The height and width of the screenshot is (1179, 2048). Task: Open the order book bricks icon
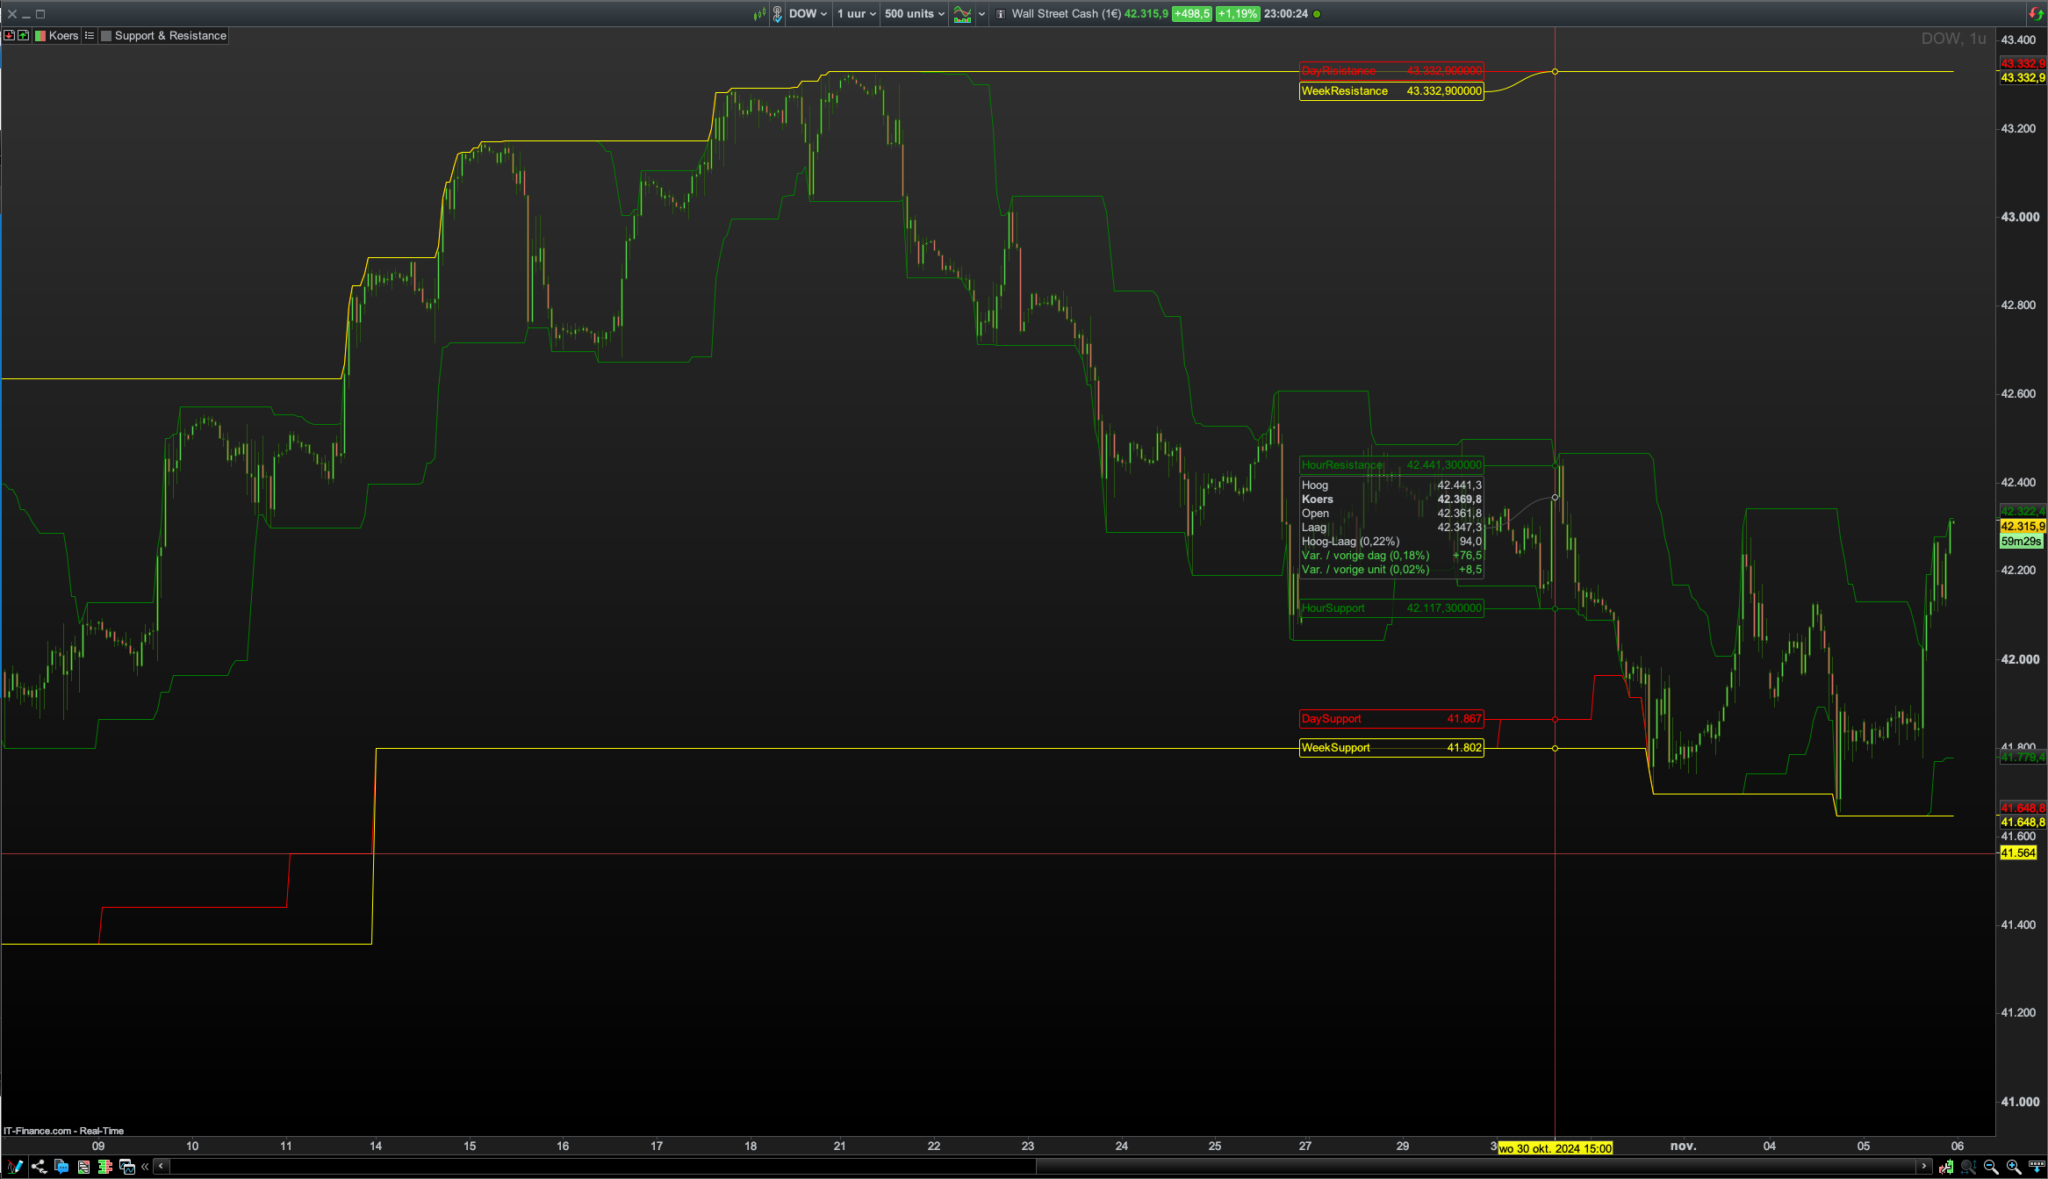point(104,1166)
